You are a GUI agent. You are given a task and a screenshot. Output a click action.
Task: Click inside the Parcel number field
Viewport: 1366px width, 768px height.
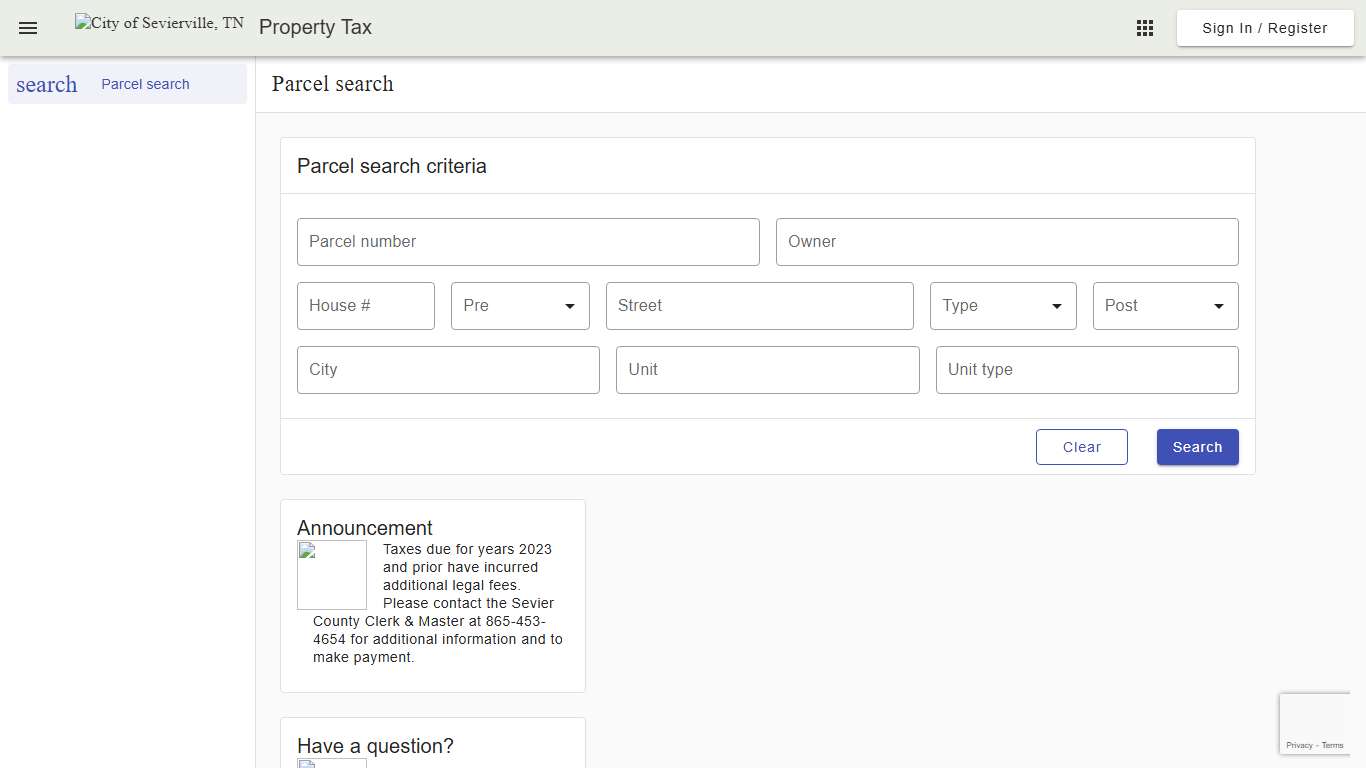coord(528,241)
